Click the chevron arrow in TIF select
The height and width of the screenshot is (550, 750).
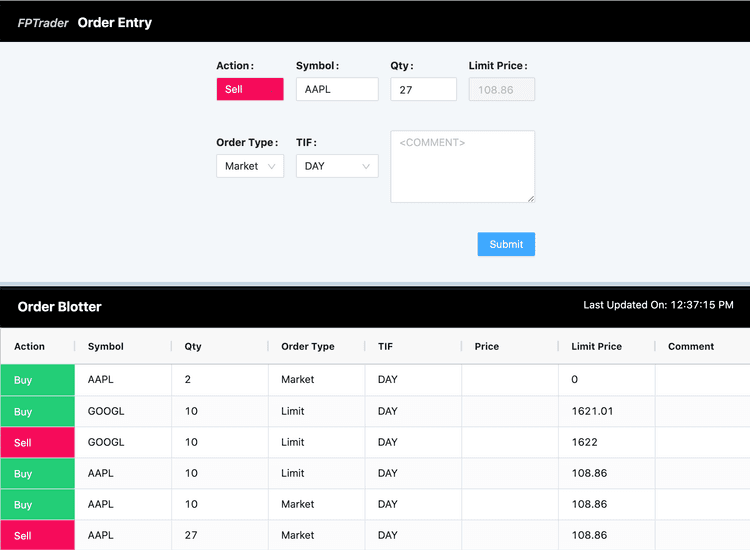(365, 166)
